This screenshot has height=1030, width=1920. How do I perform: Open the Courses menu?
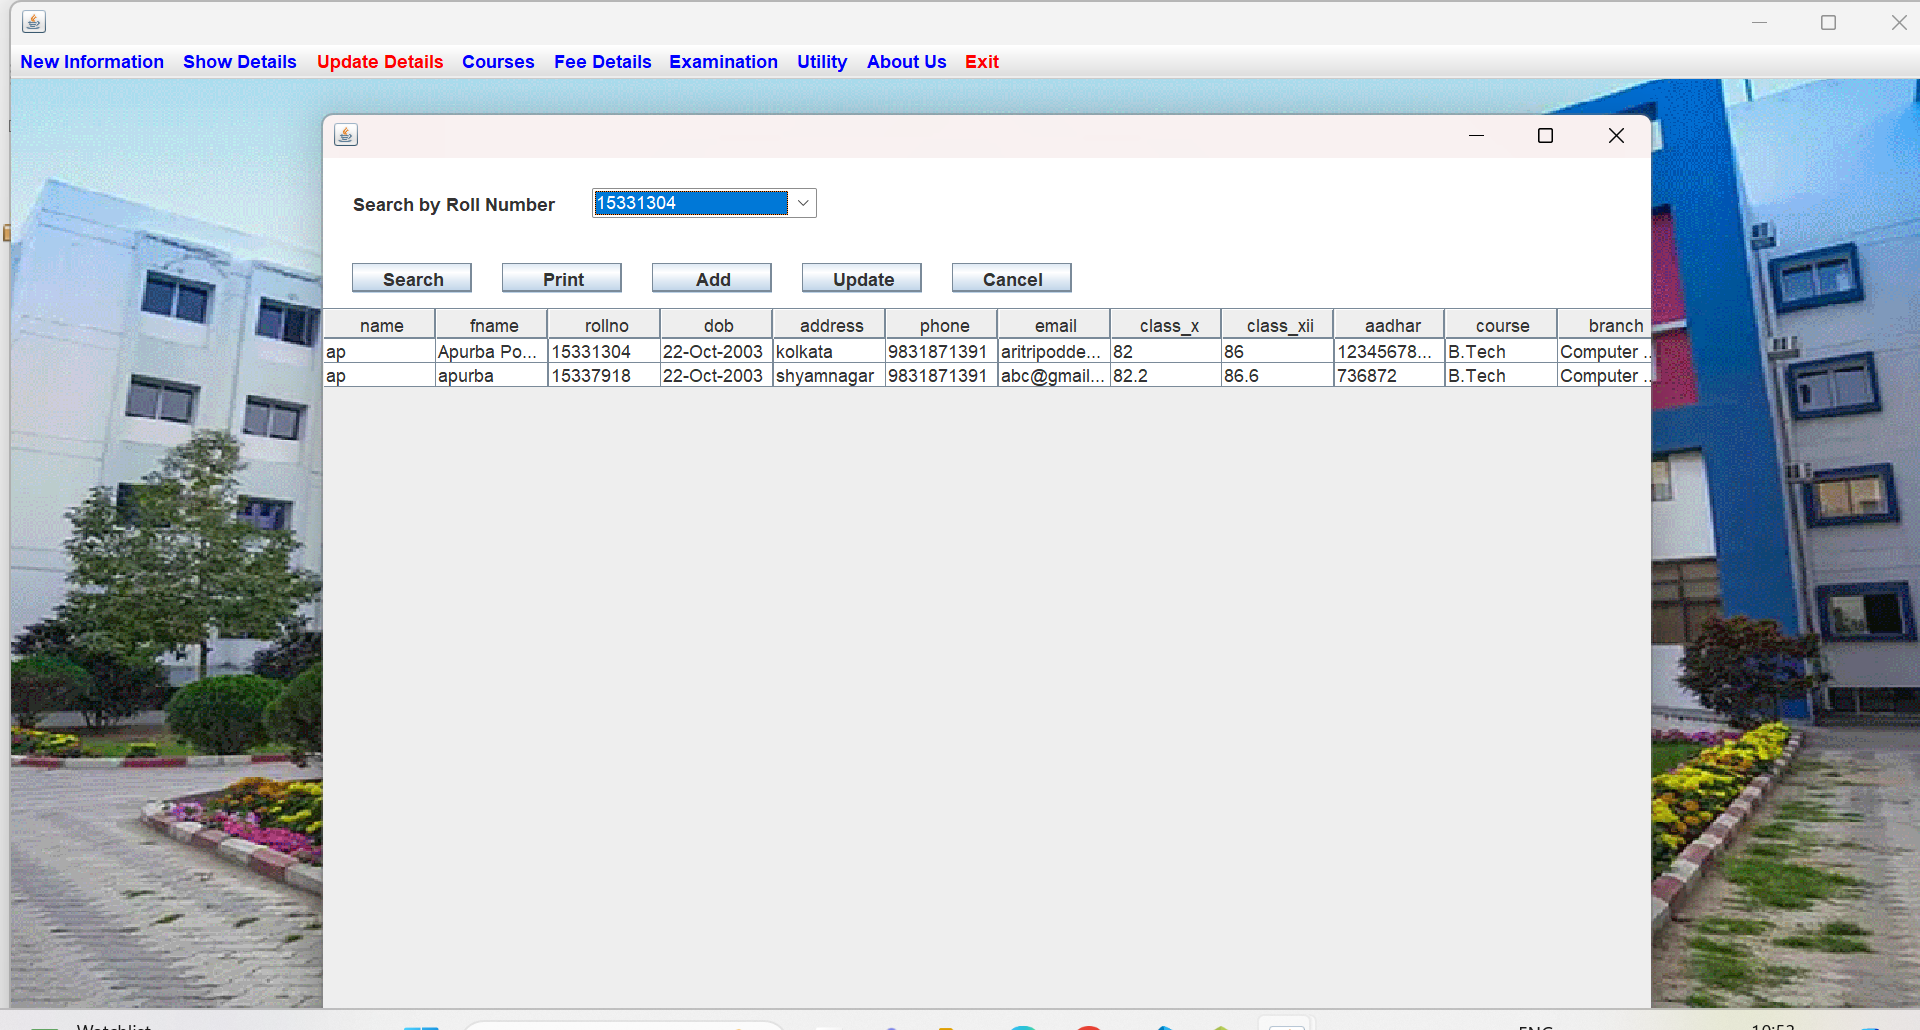[498, 61]
